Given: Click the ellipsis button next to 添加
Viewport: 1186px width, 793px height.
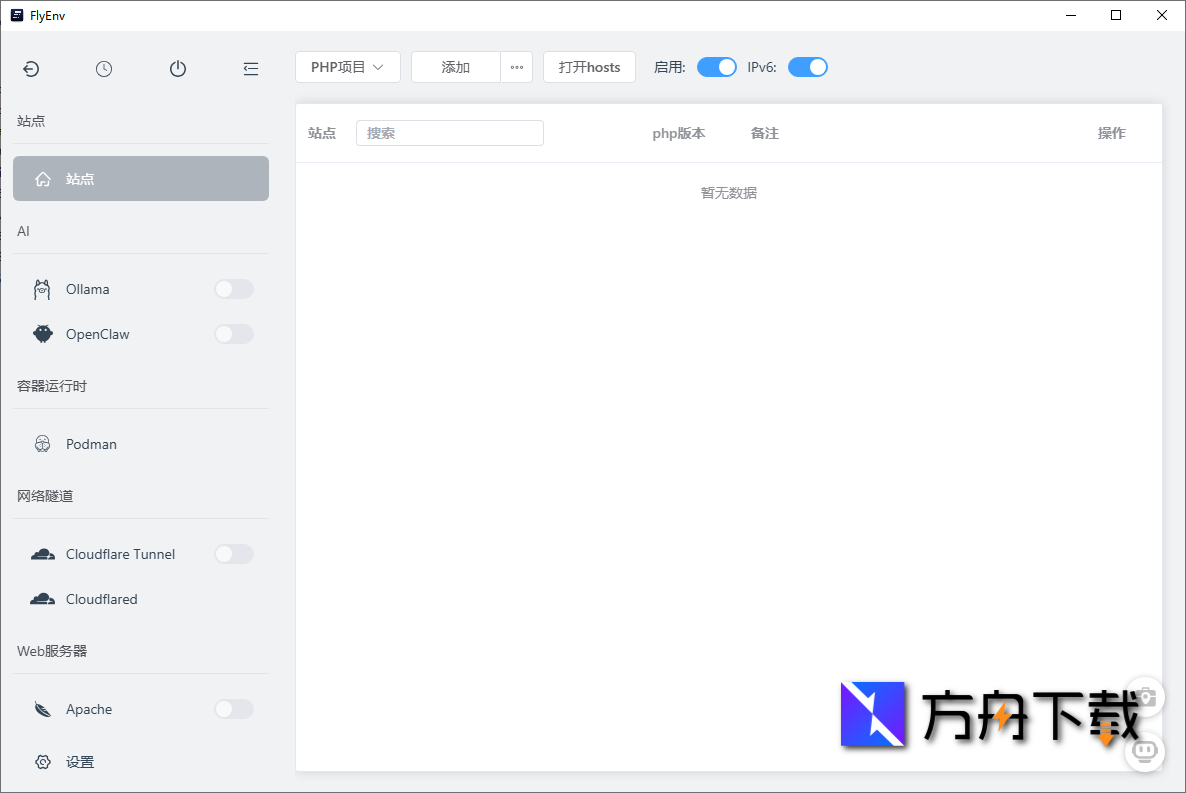Looking at the screenshot, I should point(516,67).
